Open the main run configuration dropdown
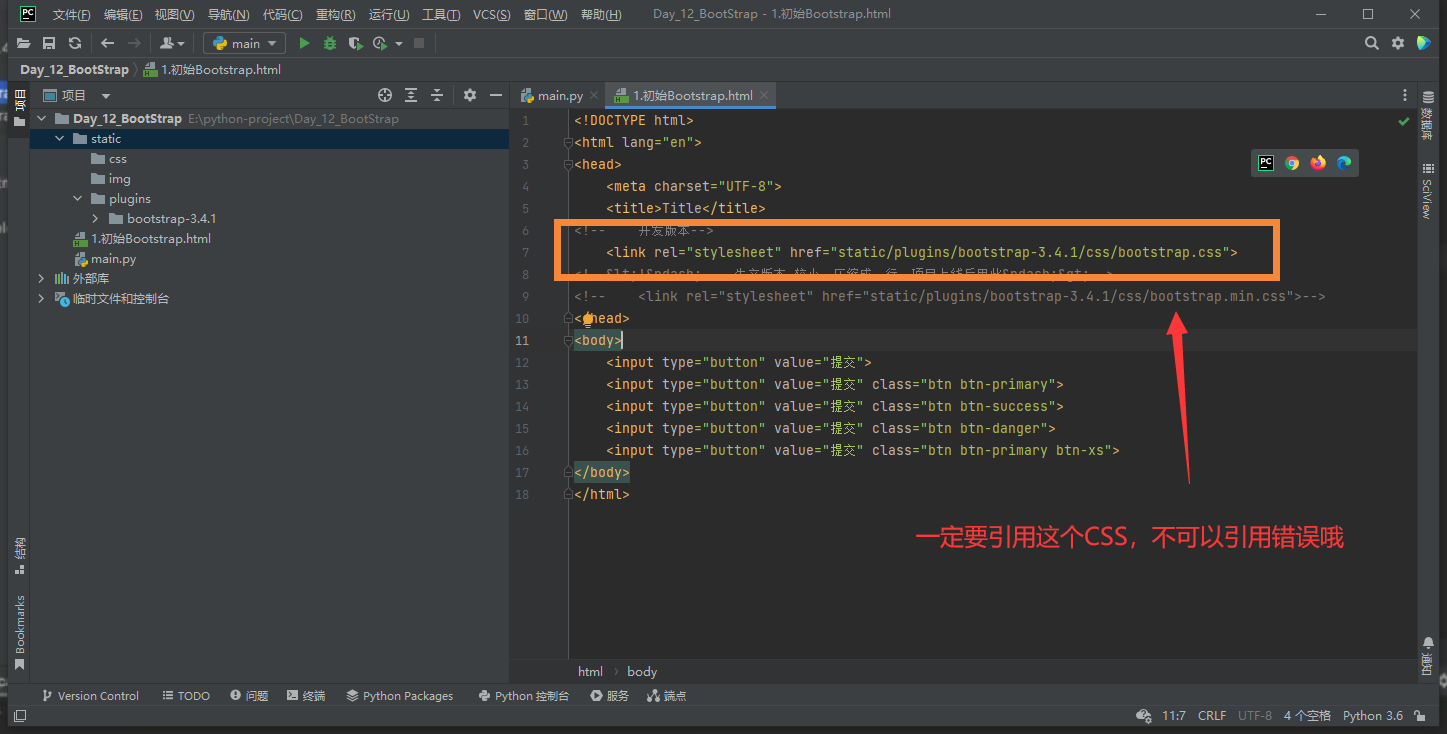 click(x=244, y=43)
